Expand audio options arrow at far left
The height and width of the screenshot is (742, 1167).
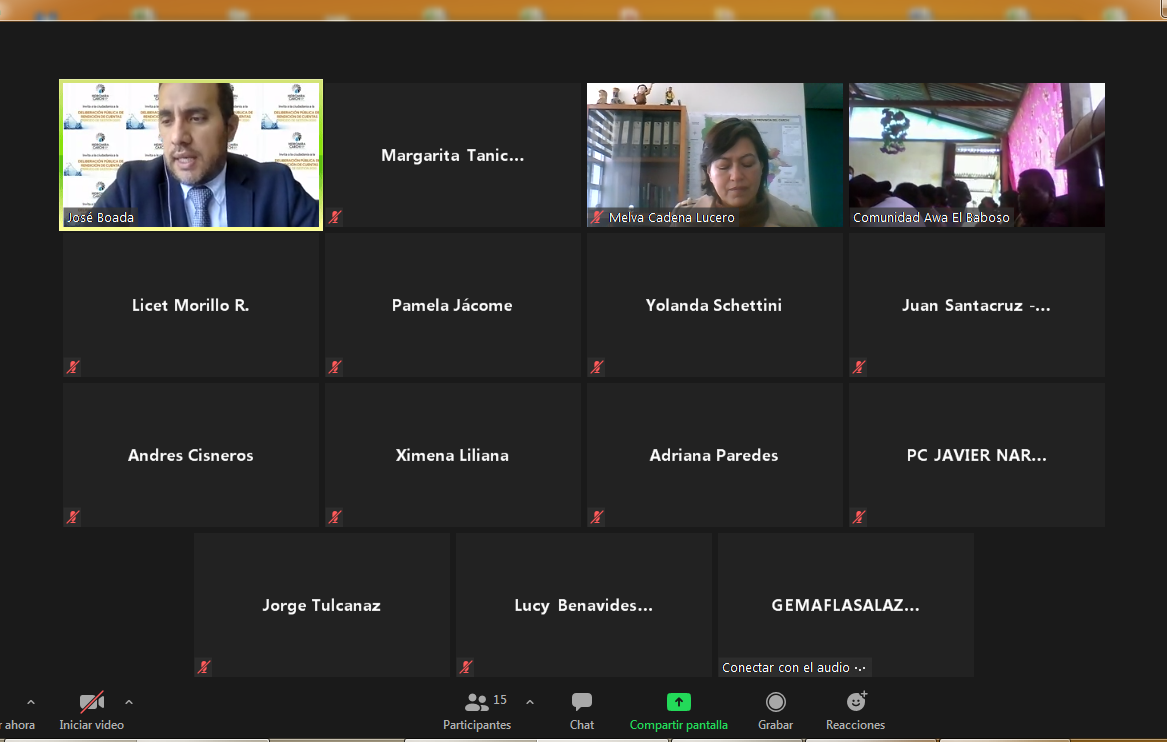click(x=31, y=702)
